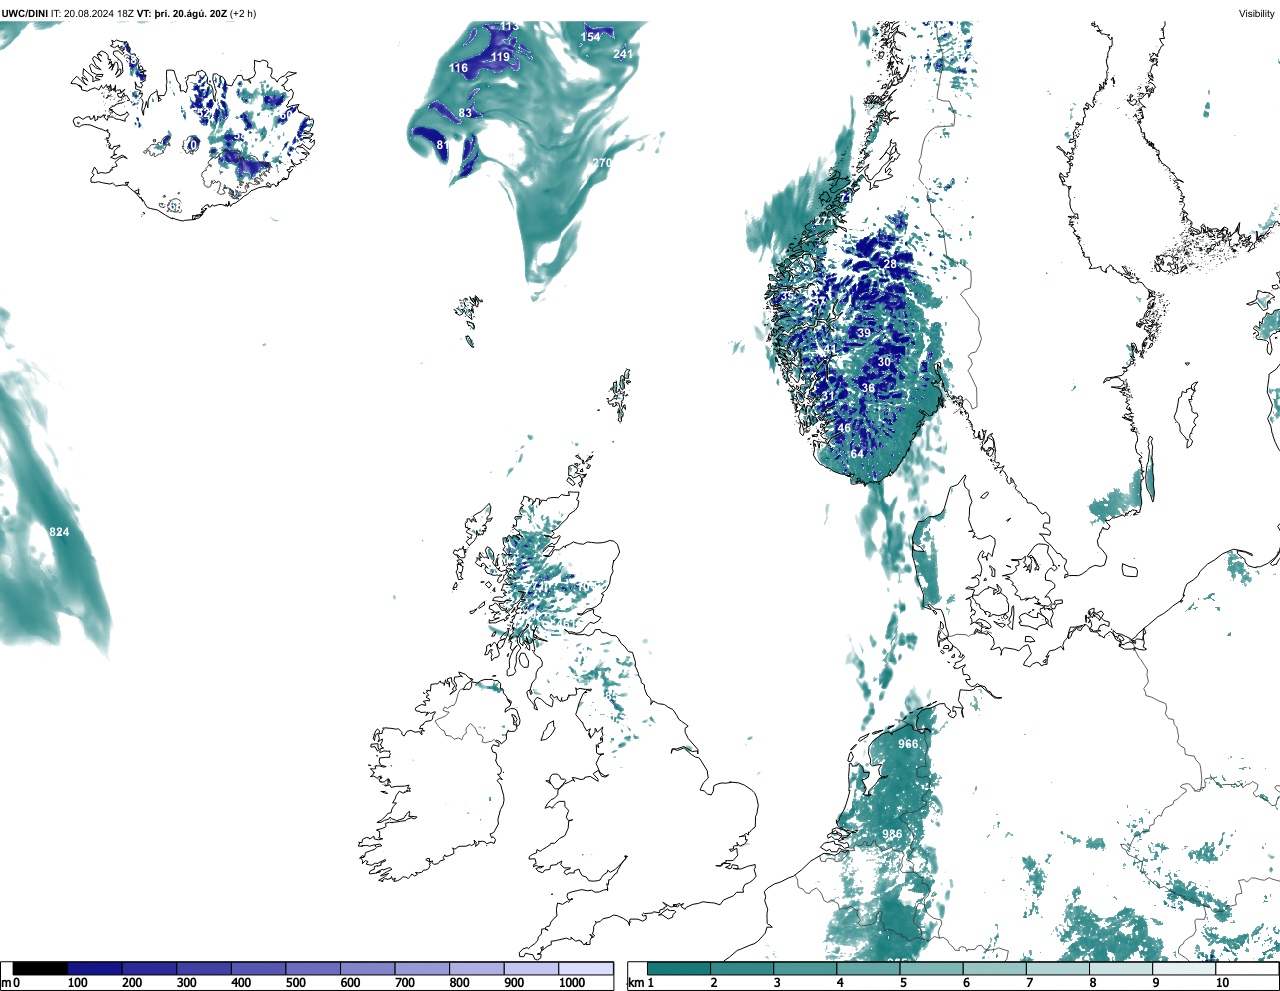The image size is (1280, 991).
Task: Select the 3–4 km legend swatch
Action: tap(805, 968)
